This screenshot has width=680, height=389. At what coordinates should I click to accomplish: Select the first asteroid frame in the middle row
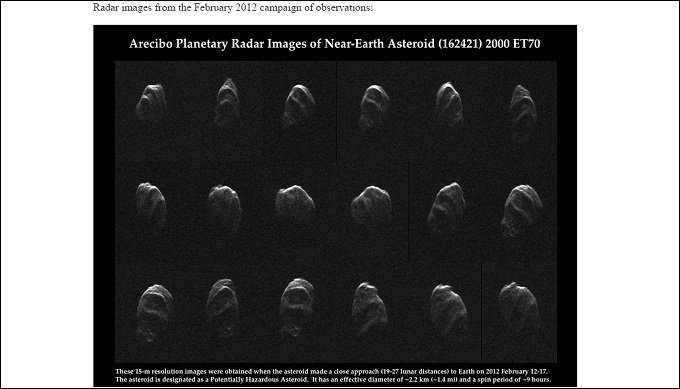(x=151, y=207)
